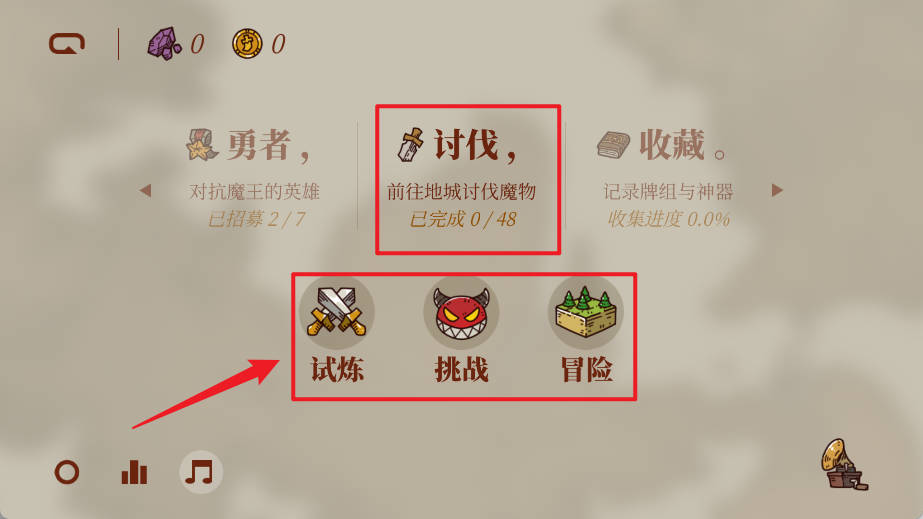Screen dimensions: 923x519
Task: Click the 挑战 text label
Action: (462, 370)
